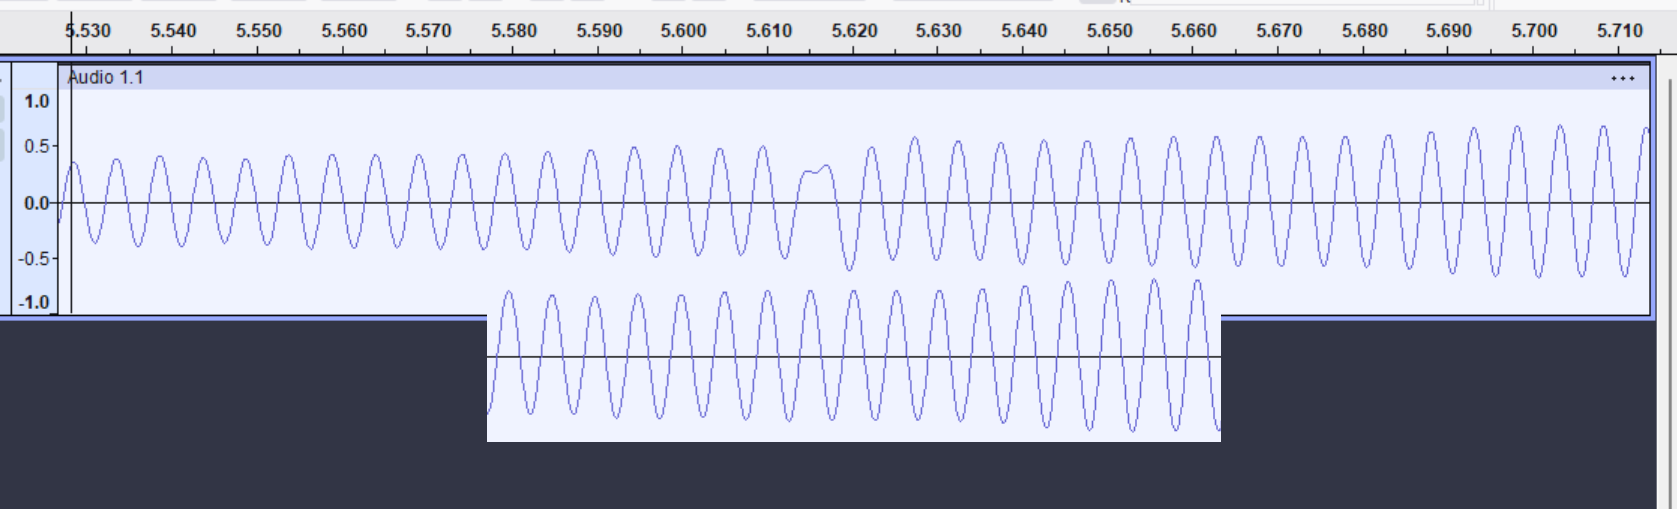Click the 5.710 mark on the timeline ruler
This screenshot has width=1677, height=509.
click(x=1620, y=31)
